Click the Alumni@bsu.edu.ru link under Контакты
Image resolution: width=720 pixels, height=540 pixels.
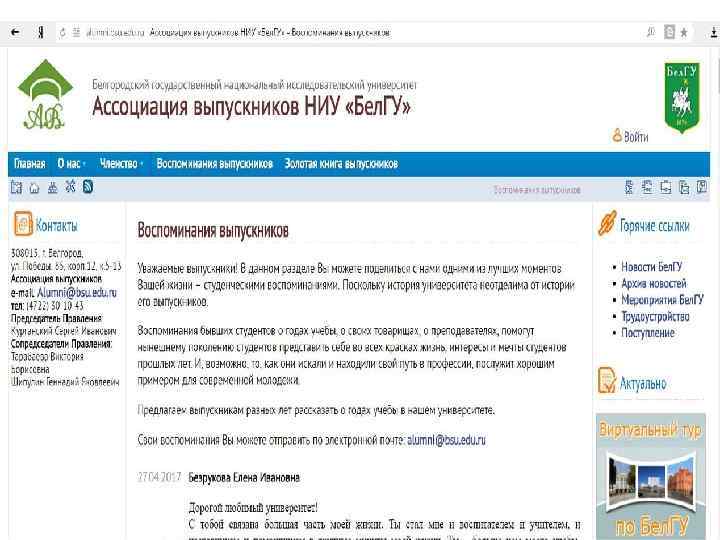pos(77,292)
